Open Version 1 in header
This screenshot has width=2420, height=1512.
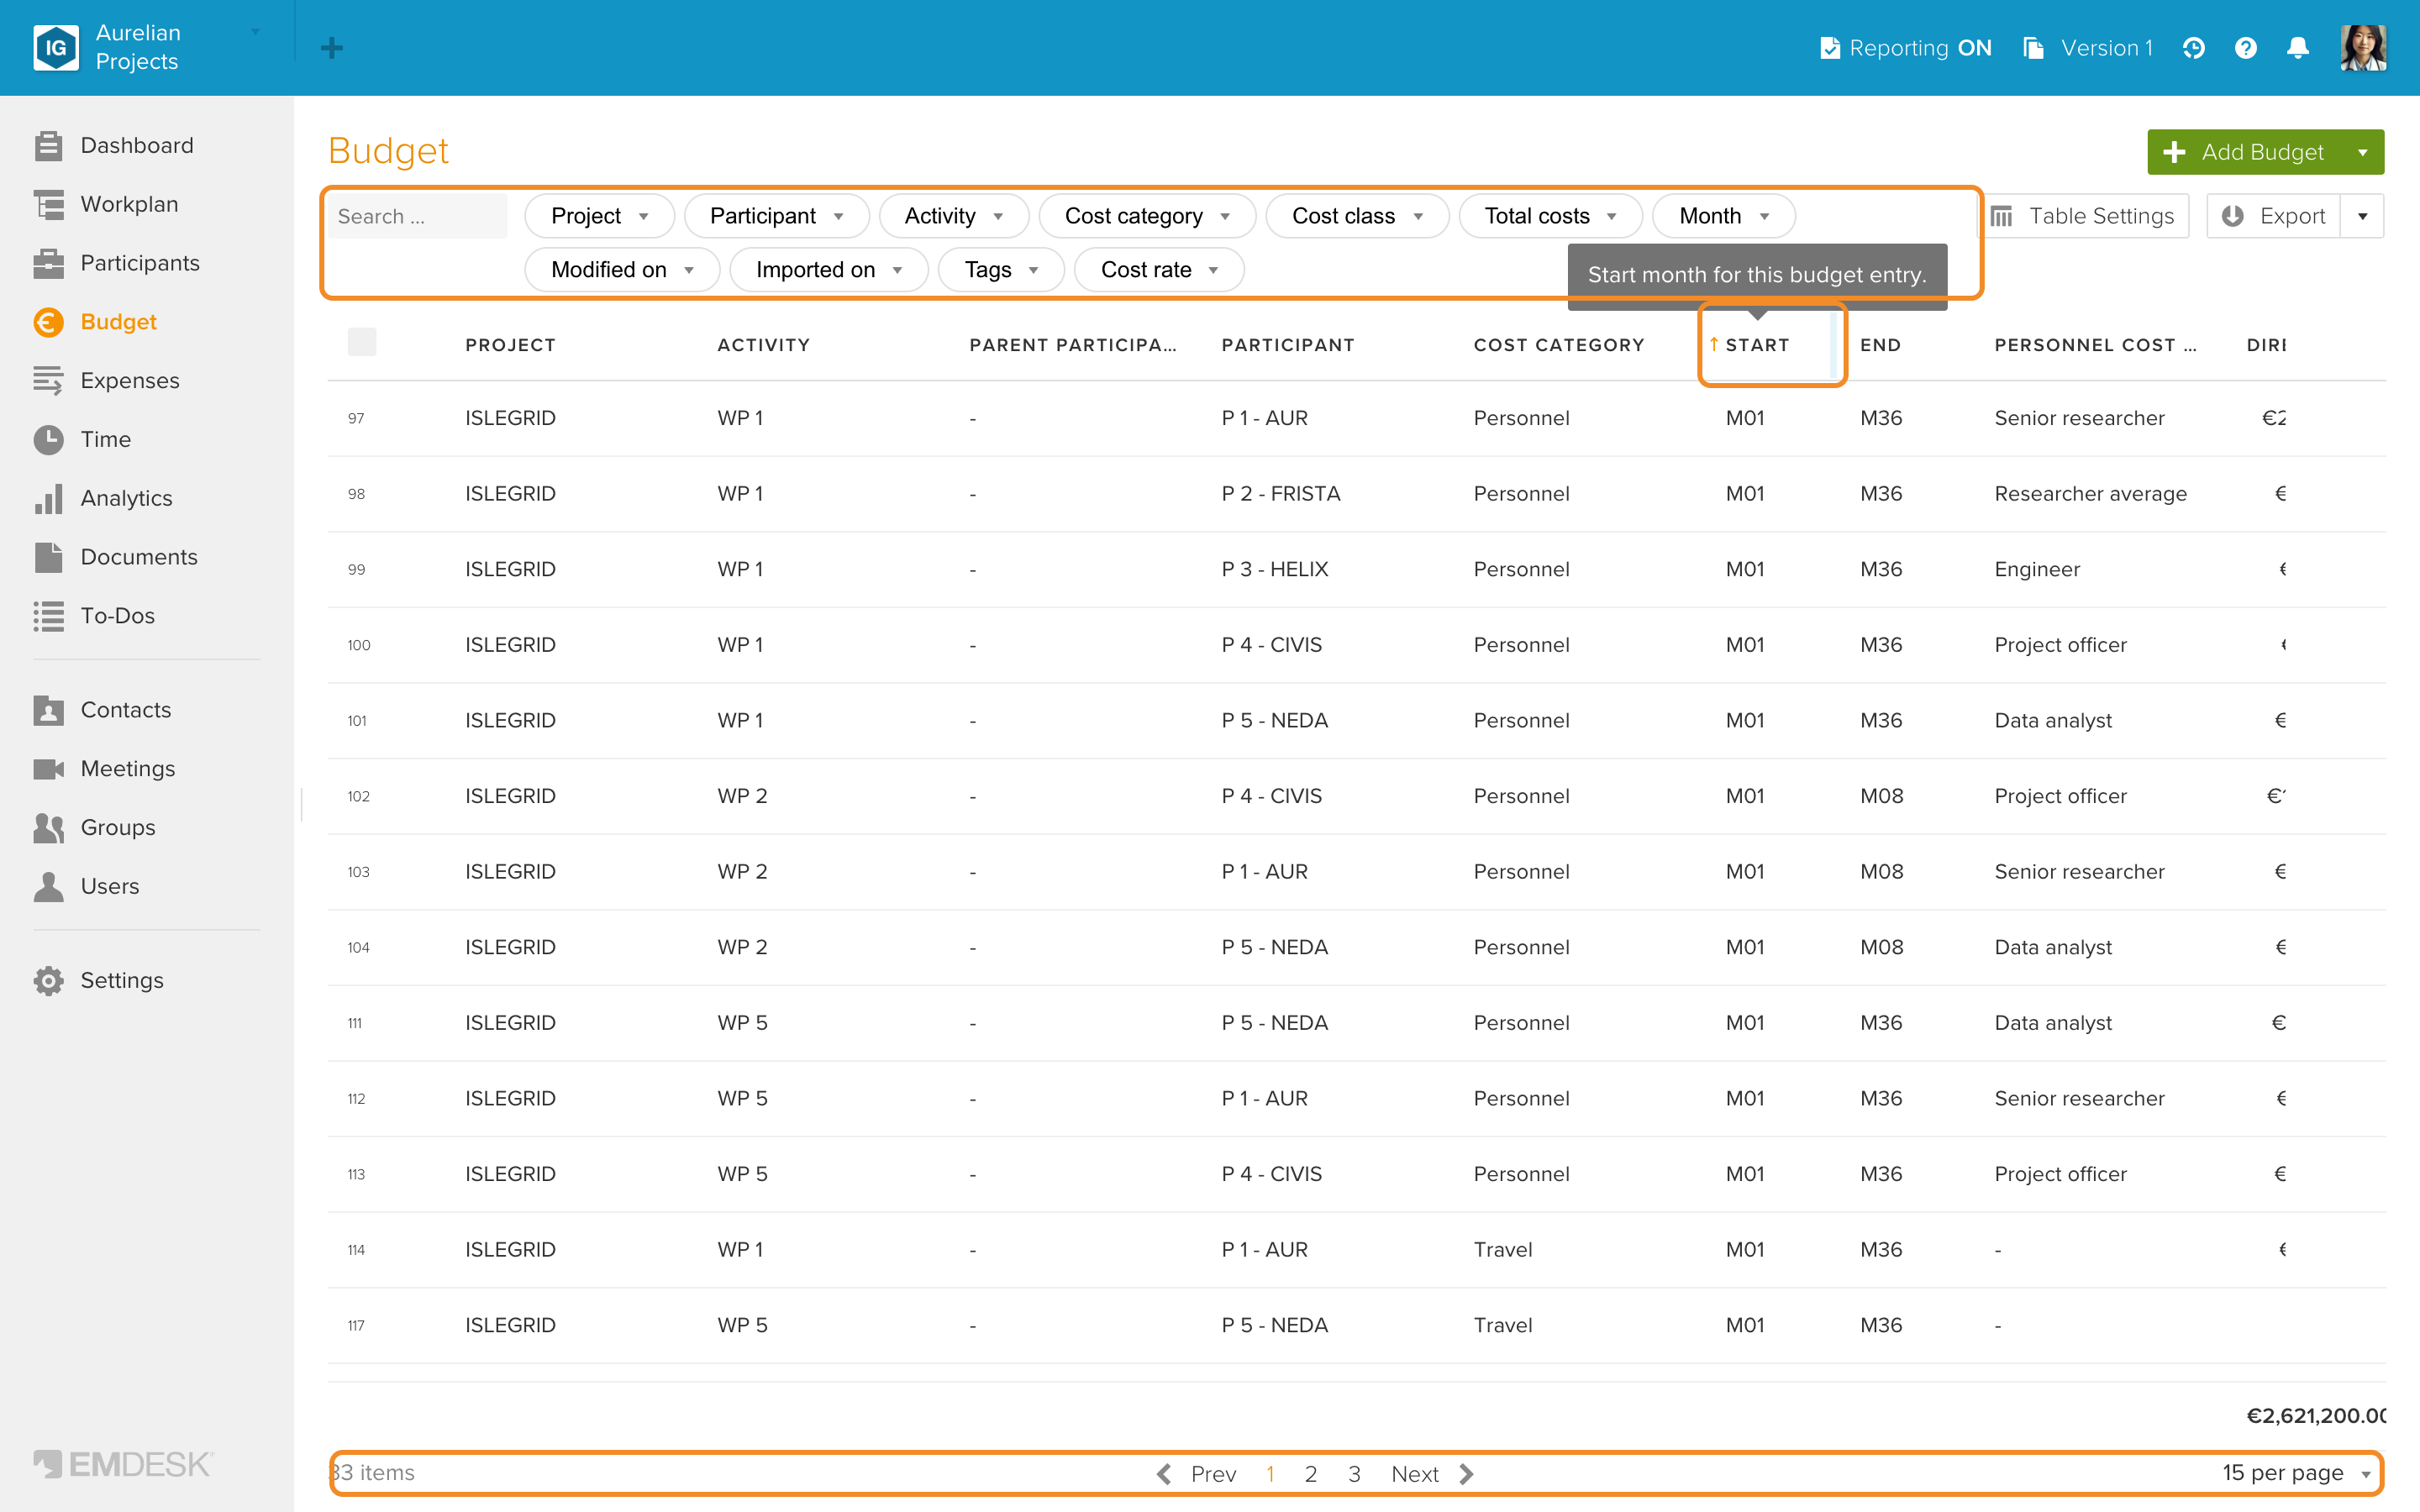[2088, 48]
